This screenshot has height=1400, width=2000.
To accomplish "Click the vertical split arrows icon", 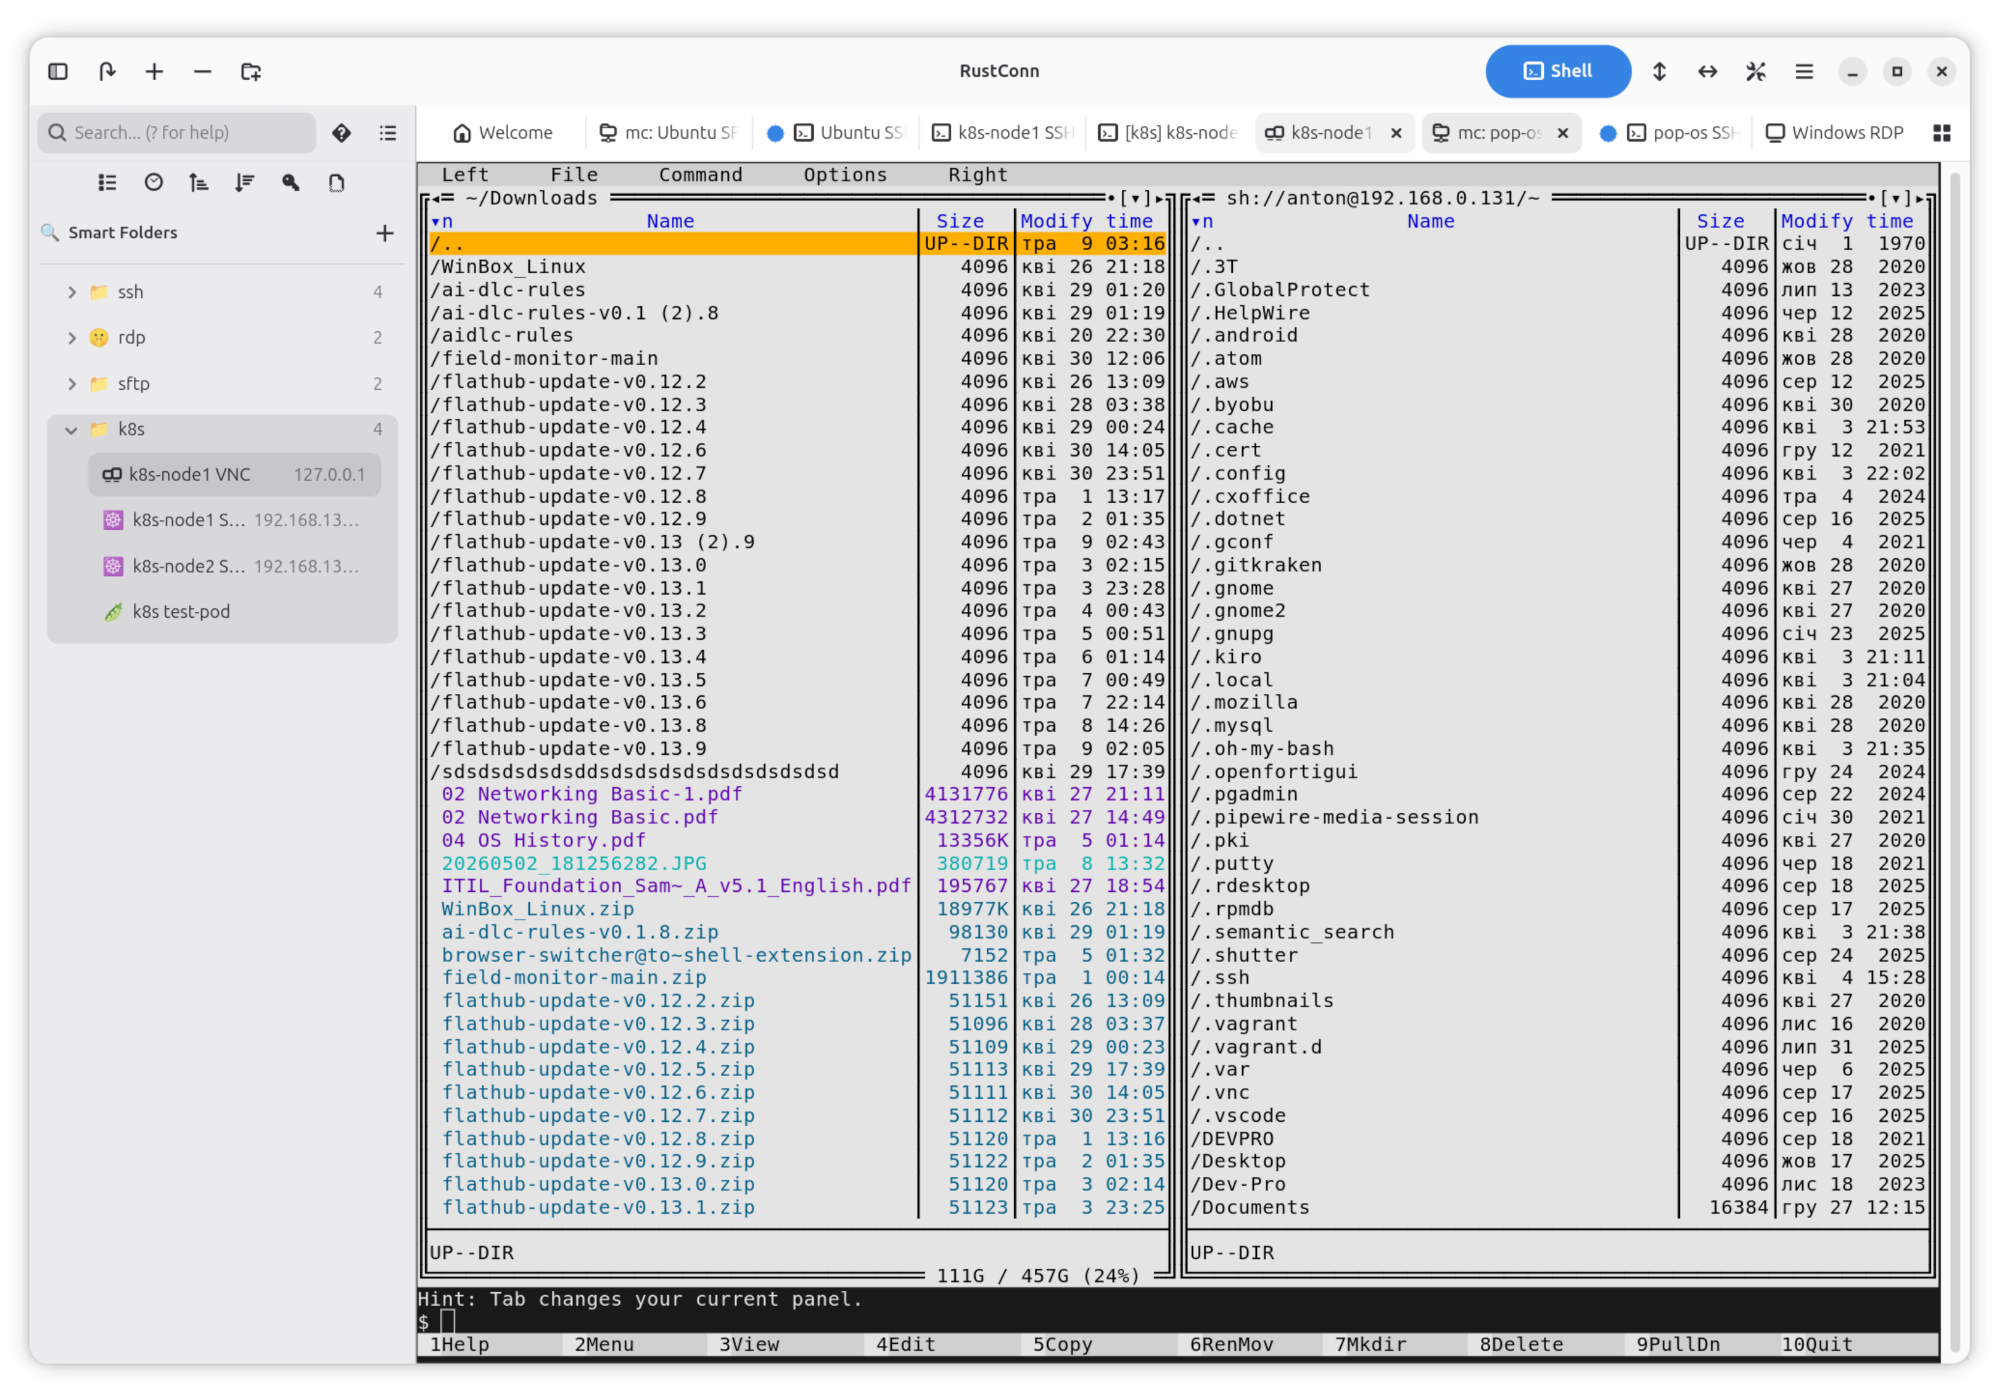I will (1659, 71).
